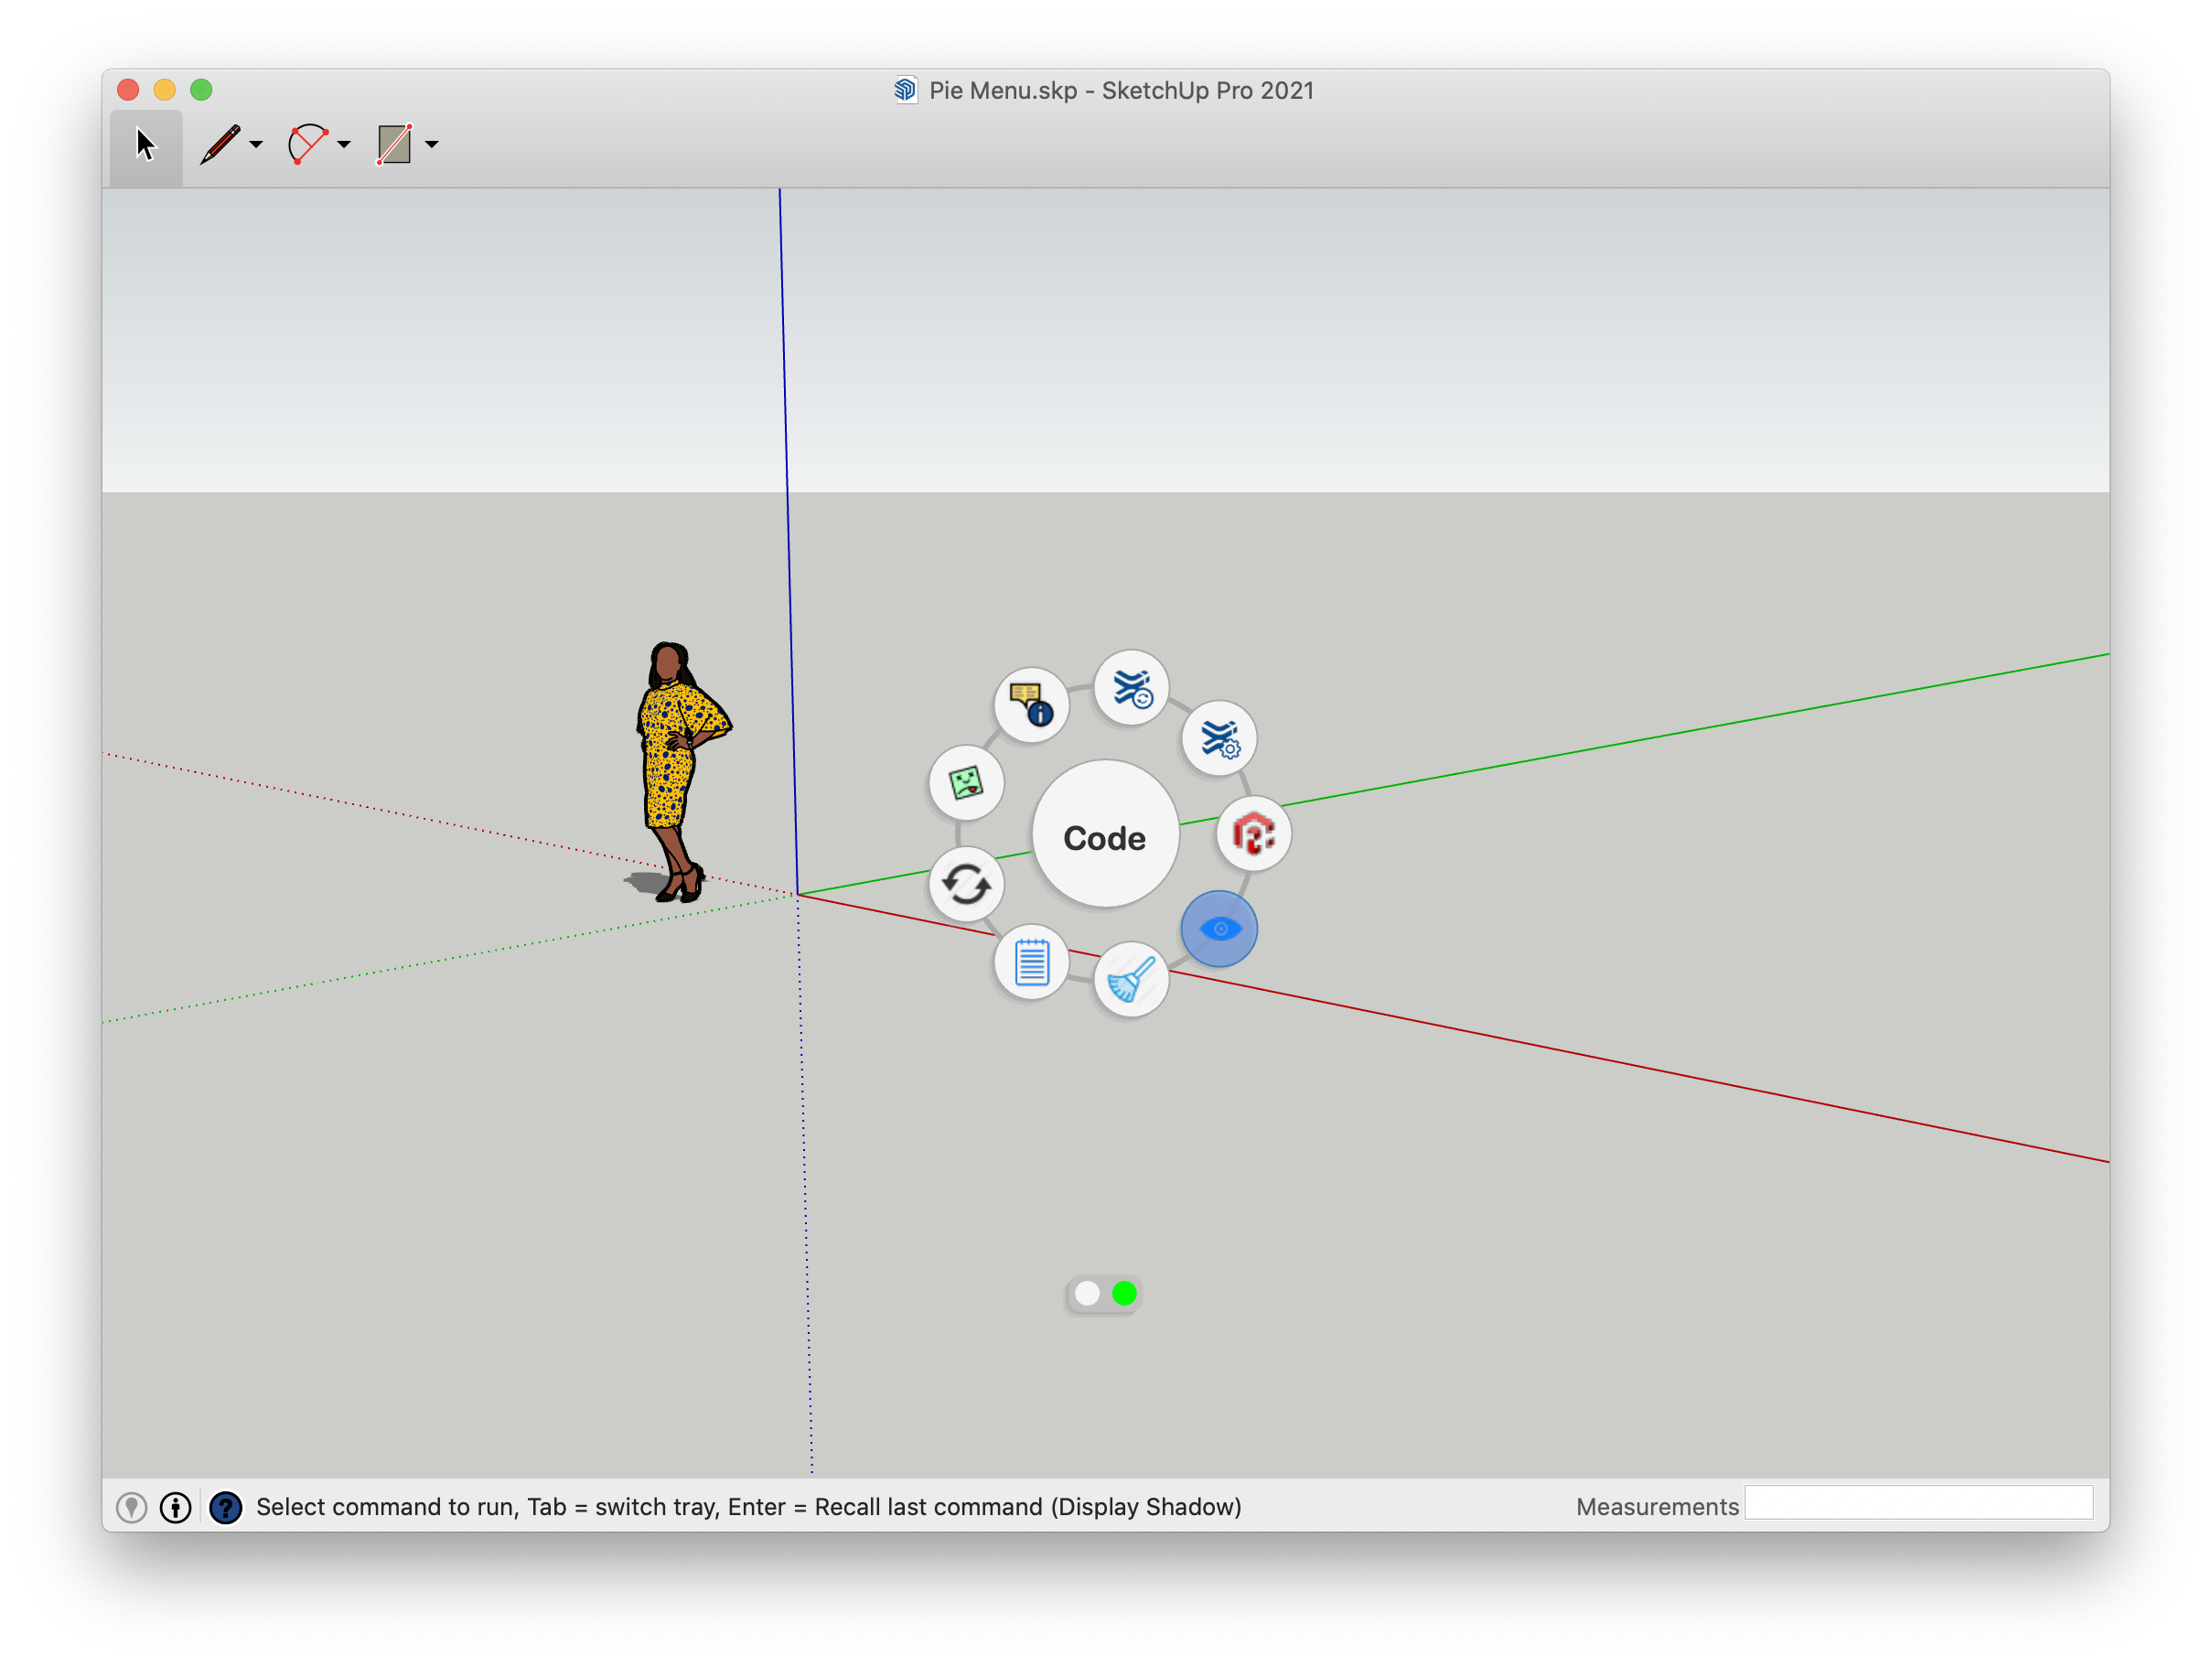
Task: Activate the pencil Line tool
Action: 220,145
